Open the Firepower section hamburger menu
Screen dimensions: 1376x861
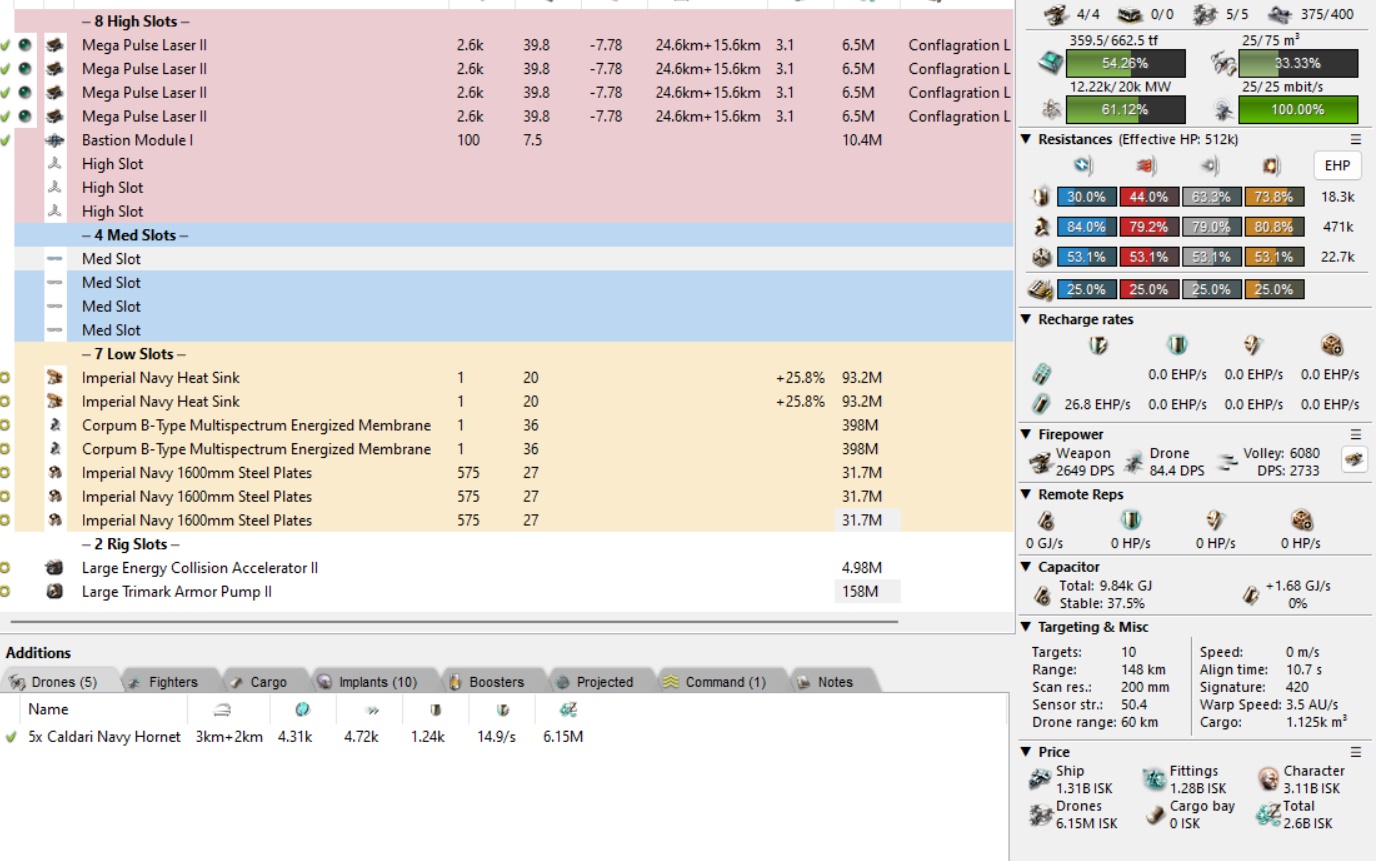click(x=1356, y=434)
